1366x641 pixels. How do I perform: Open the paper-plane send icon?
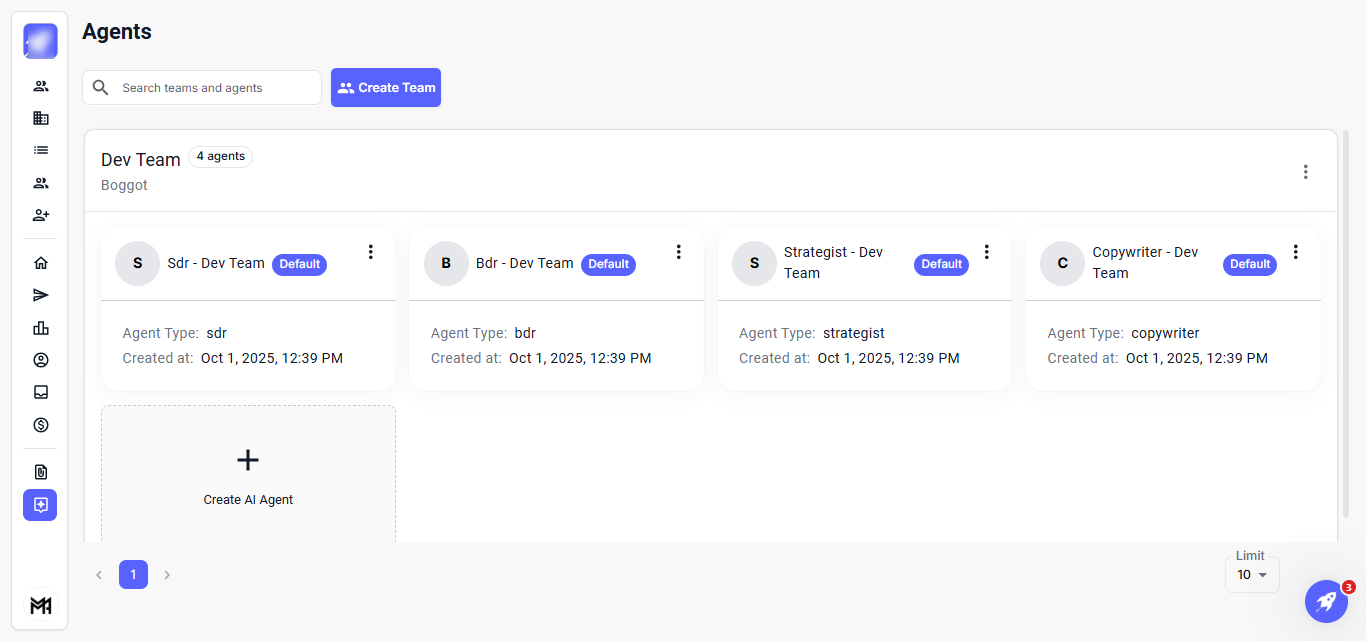pyautogui.click(x=41, y=295)
